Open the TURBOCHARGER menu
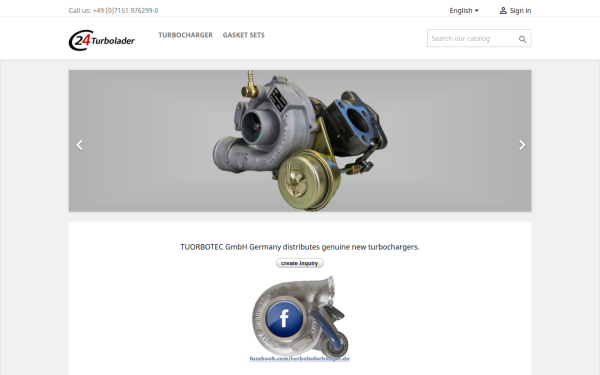The height and width of the screenshot is (375, 600). [x=186, y=35]
